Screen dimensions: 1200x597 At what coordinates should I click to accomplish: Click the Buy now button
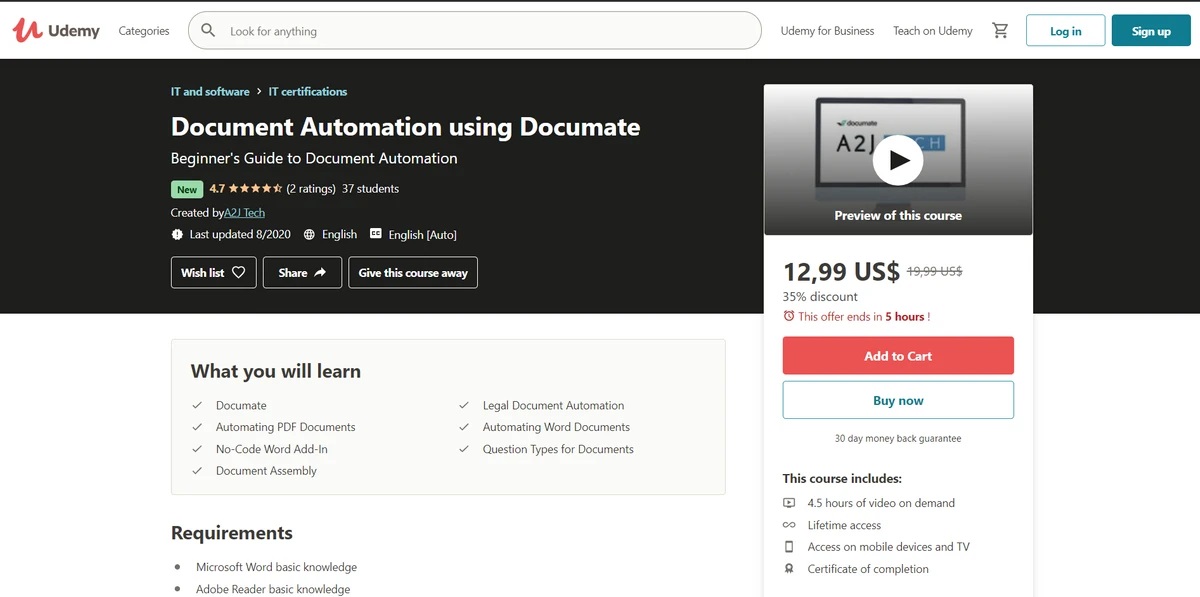click(898, 400)
